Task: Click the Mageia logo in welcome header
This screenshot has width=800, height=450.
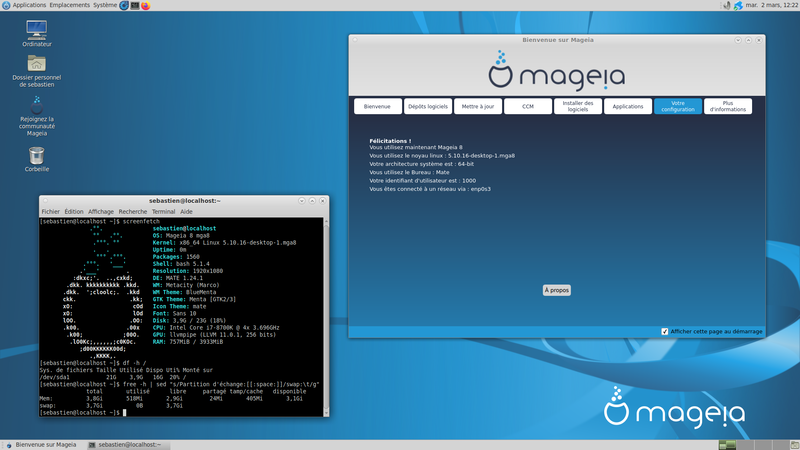Action: (x=557, y=70)
